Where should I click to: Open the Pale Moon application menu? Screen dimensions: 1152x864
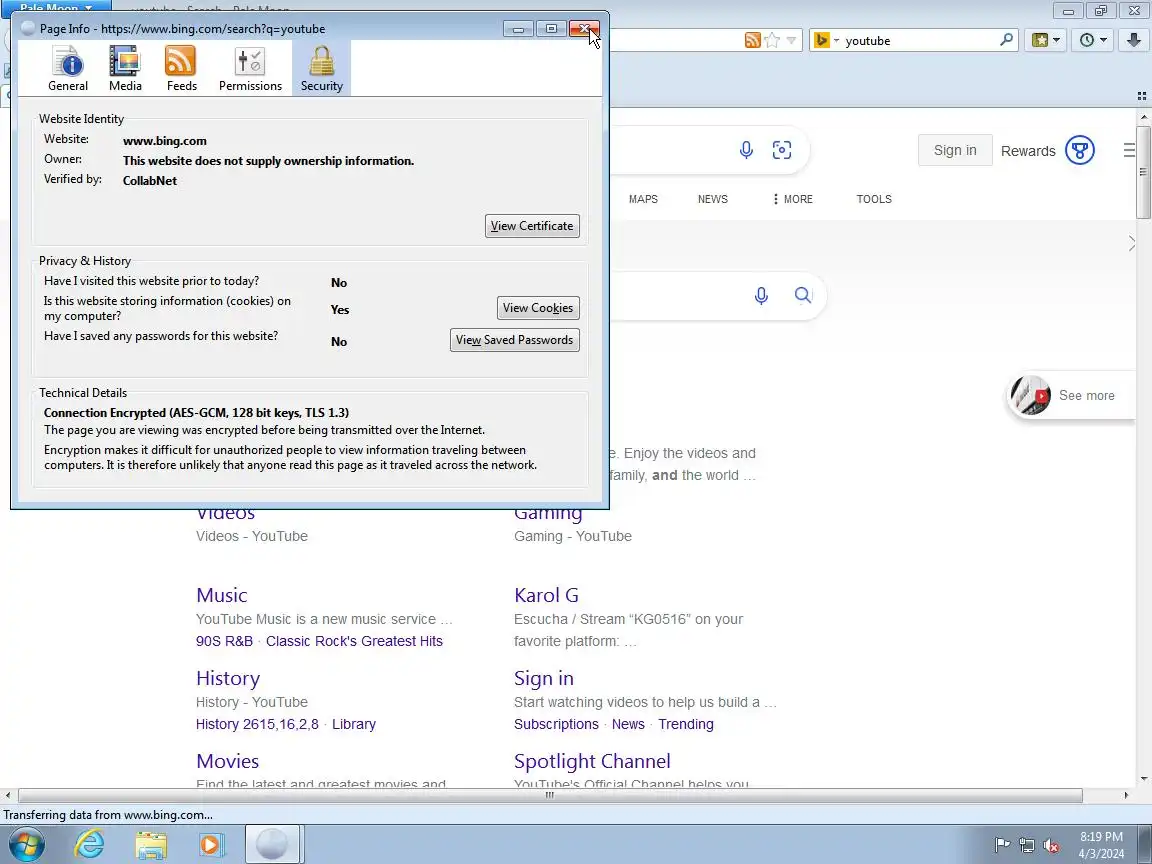57,8
